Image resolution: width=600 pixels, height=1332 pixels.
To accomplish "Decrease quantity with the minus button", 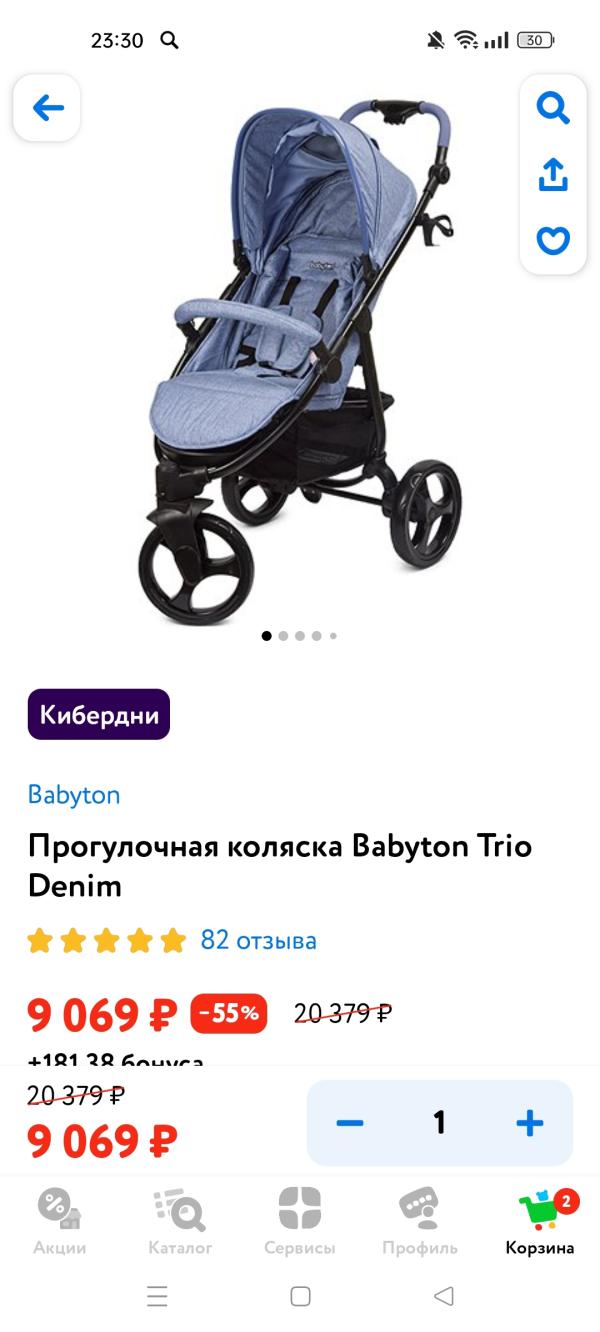I will (x=349, y=1123).
